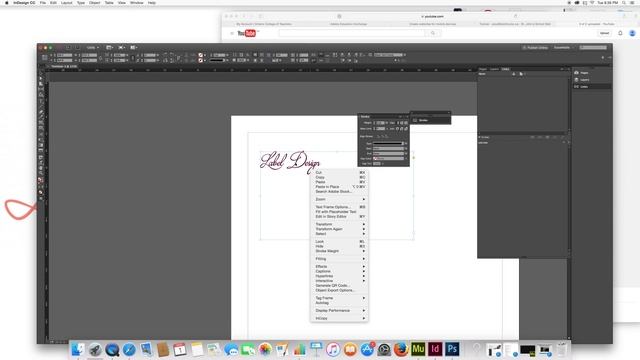
Task: Open the Object menu in menu bar
Action: pos(95,3)
